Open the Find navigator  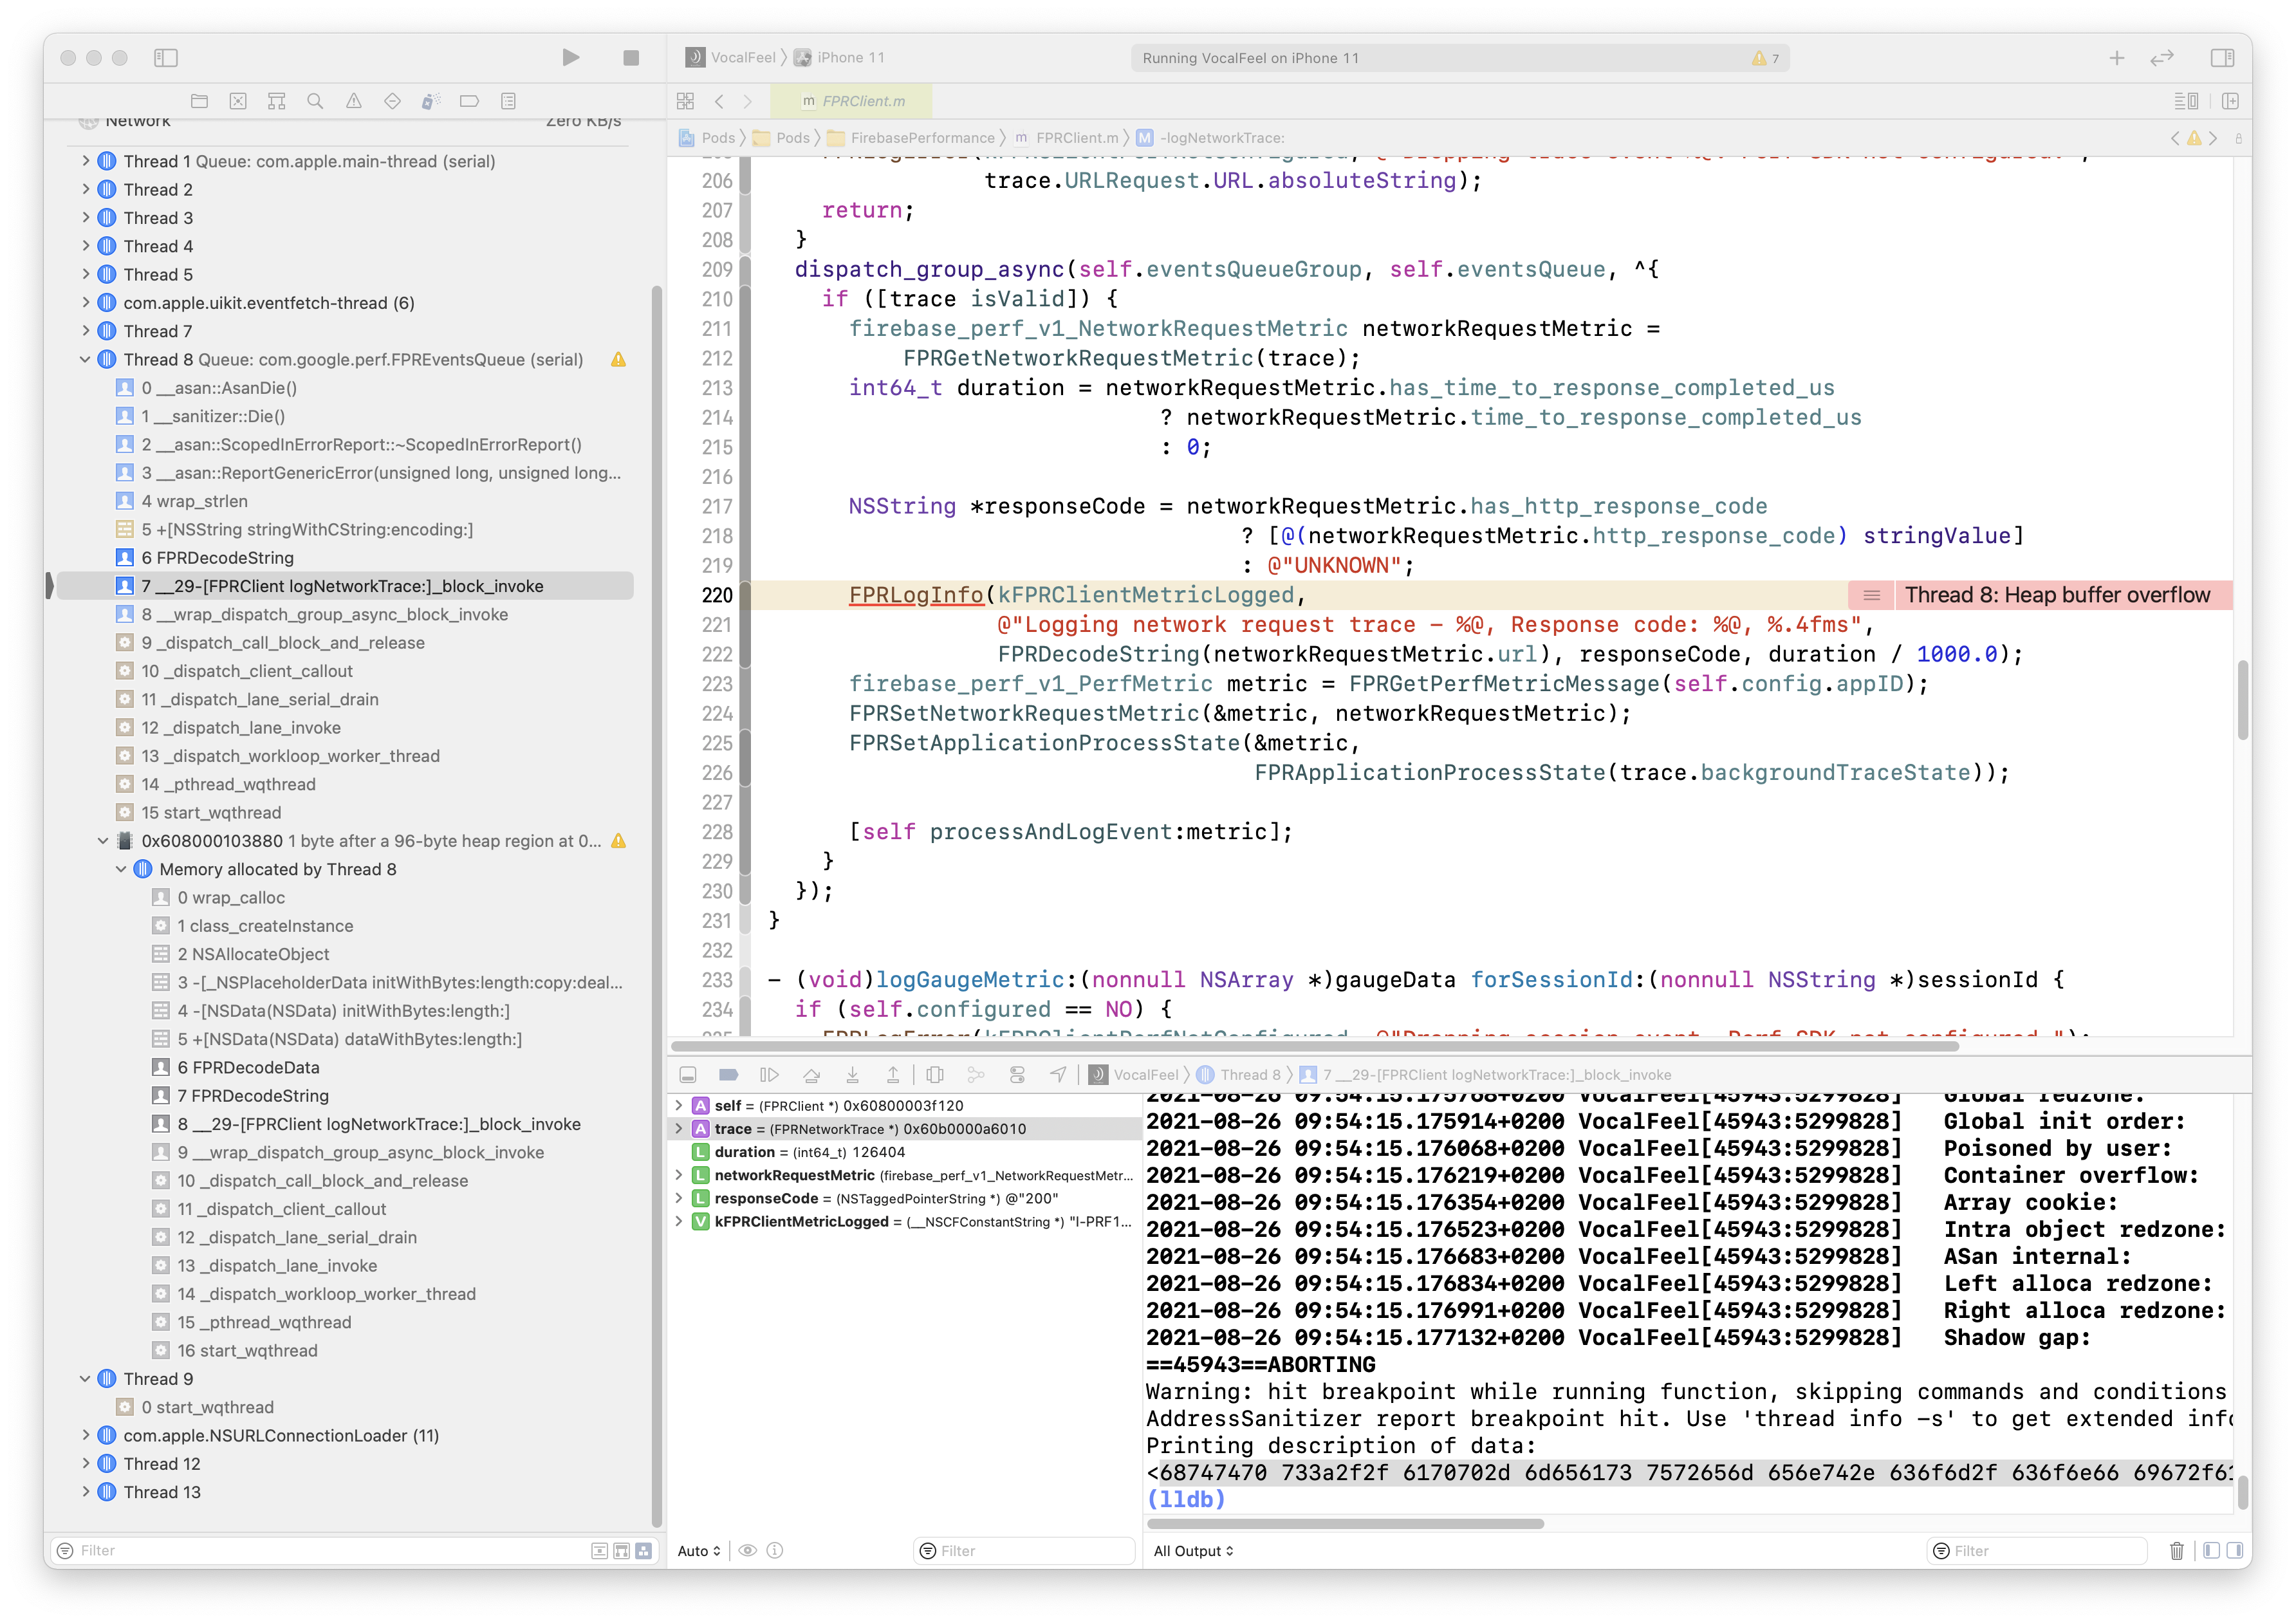(x=316, y=101)
